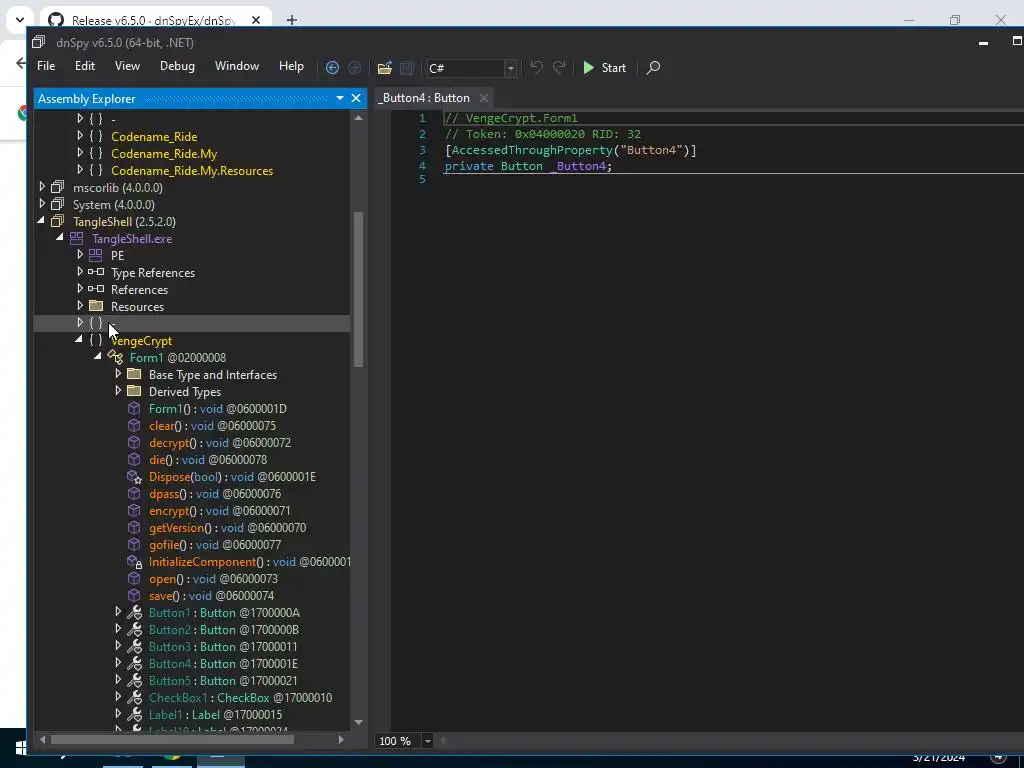The width and height of the screenshot is (1024, 768).
Task: Open the File menu
Action: tap(46, 66)
